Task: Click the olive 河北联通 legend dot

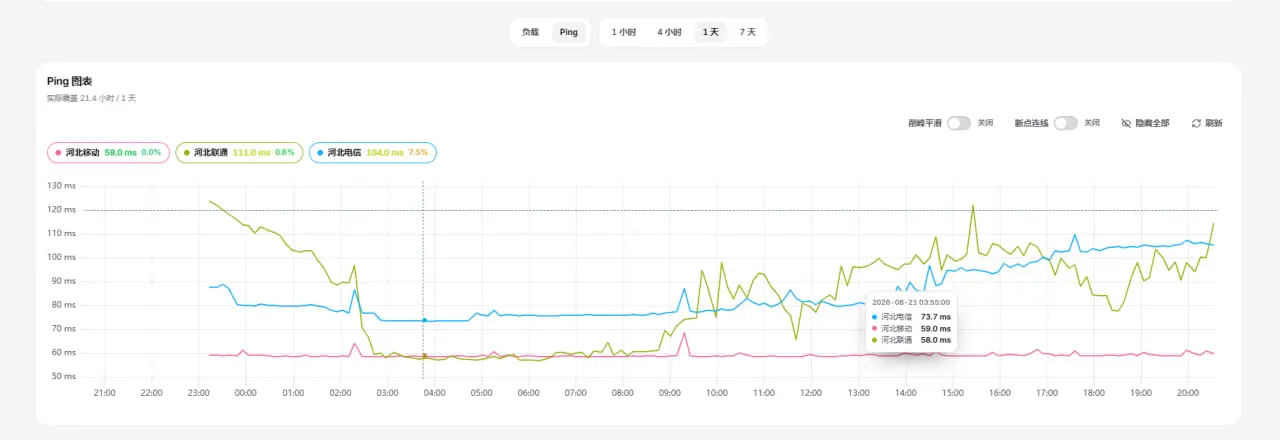Action: pyautogui.click(x=186, y=153)
